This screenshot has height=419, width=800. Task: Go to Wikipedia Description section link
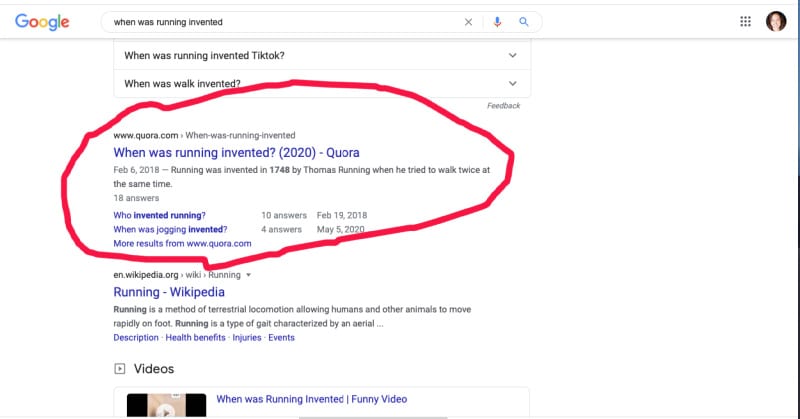point(136,337)
